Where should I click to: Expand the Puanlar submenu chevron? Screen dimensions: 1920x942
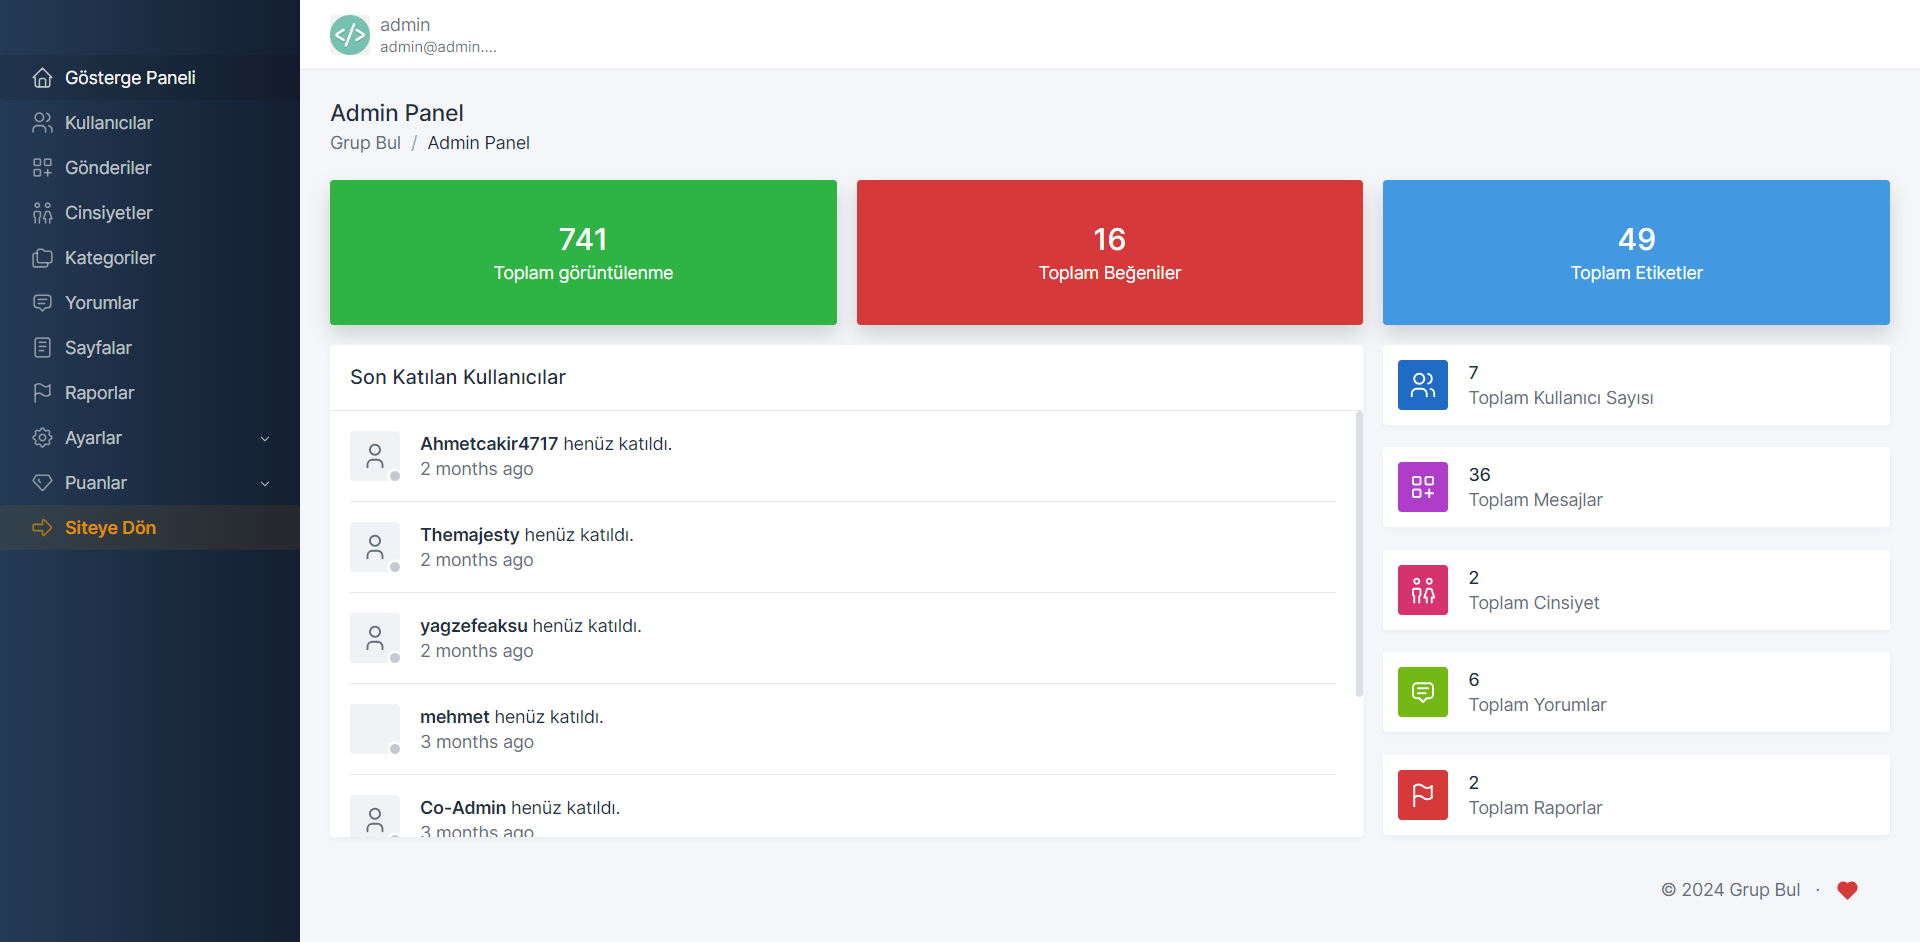pos(265,483)
